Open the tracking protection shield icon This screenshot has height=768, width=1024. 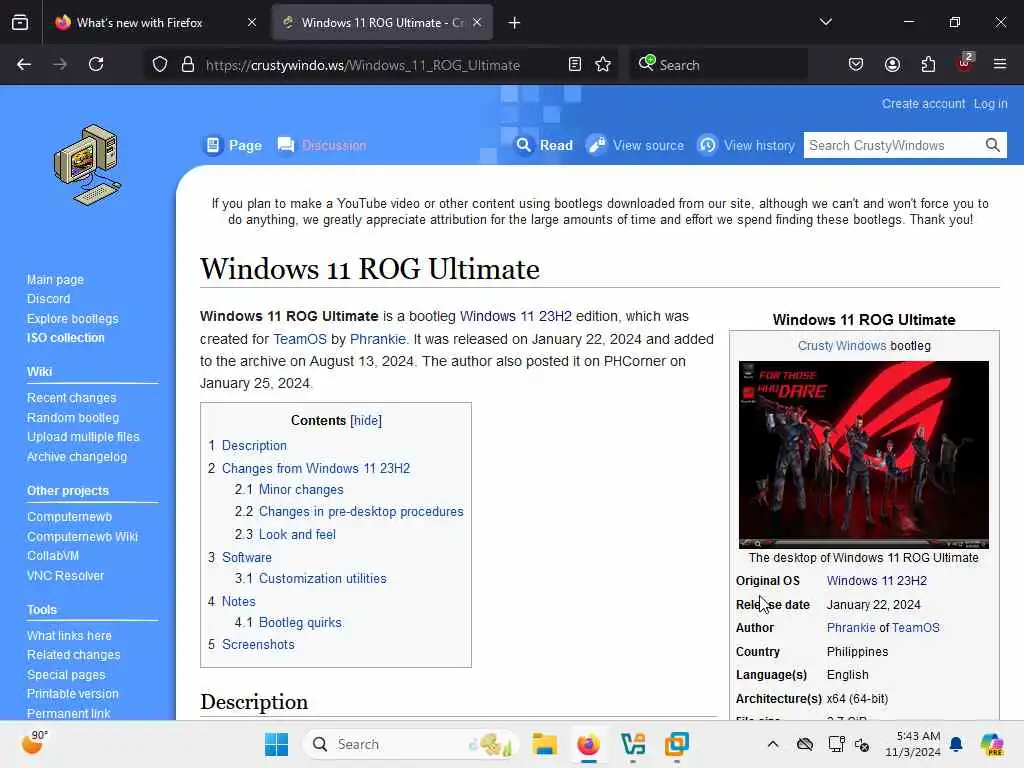(160, 65)
